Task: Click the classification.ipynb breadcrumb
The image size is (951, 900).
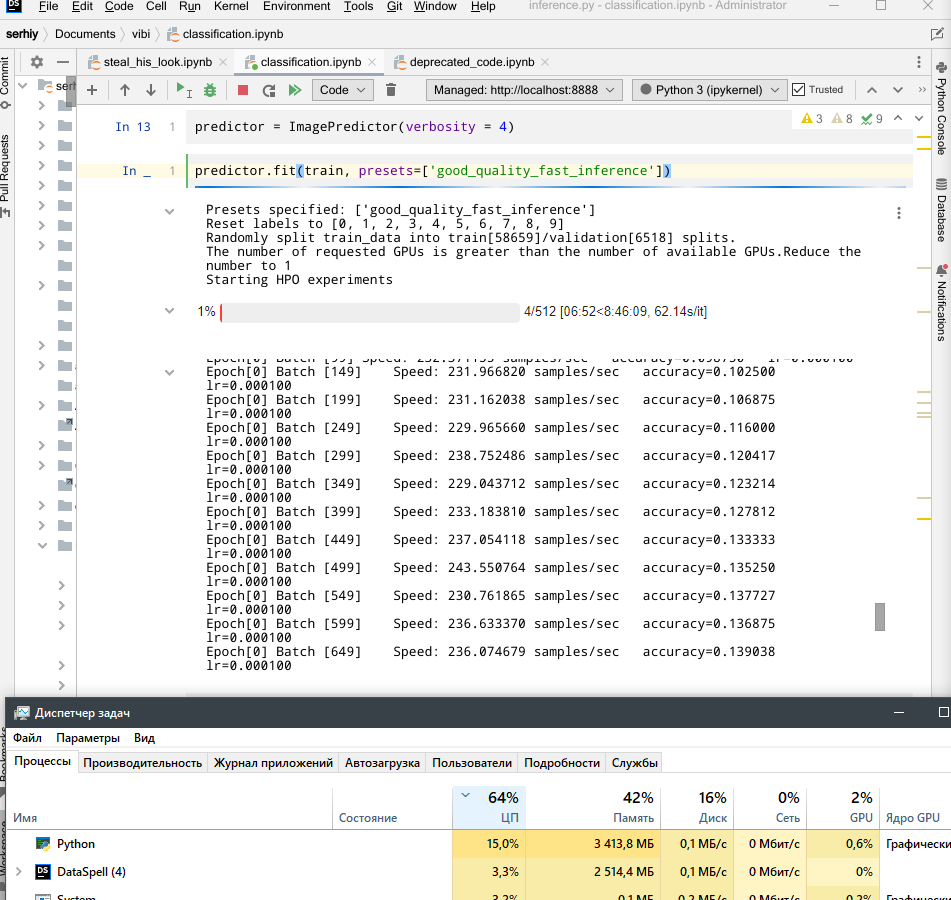Action: coord(226,34)
